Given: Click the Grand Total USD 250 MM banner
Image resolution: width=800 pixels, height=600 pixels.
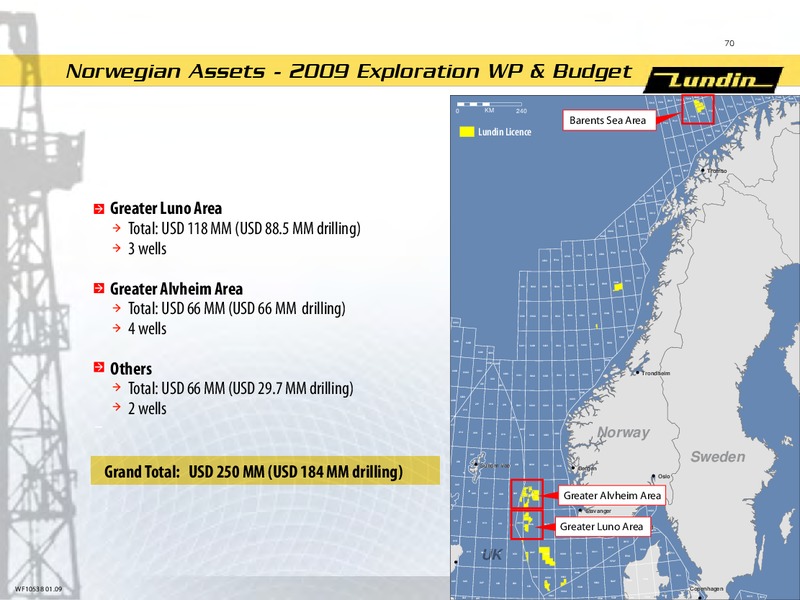Looking at the screenshot, I should pos(265,470).
